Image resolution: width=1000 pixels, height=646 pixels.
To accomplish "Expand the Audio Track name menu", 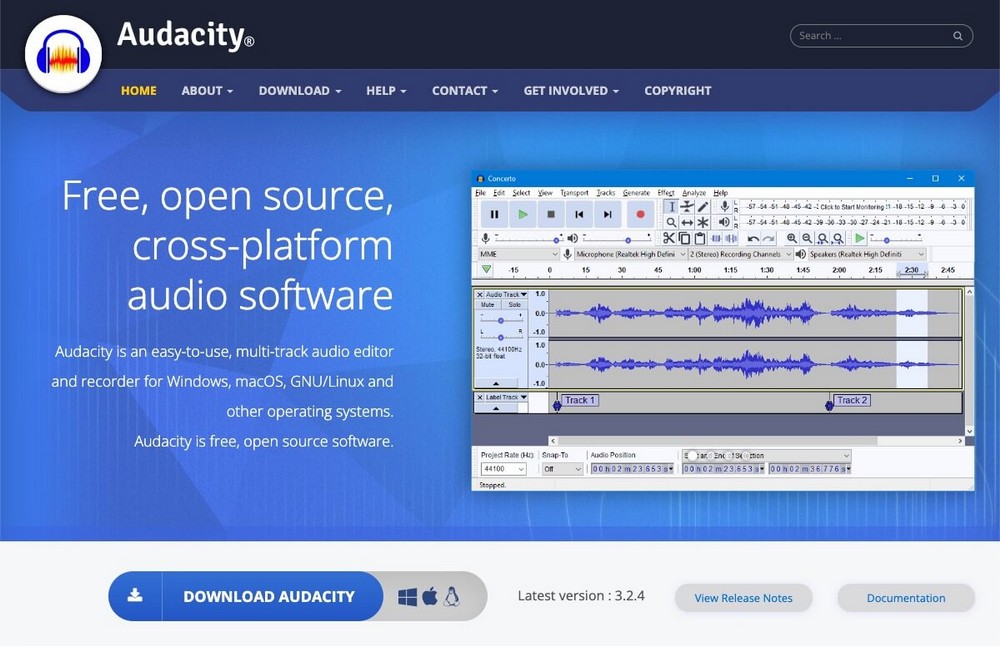I will (x=523, y=294).
